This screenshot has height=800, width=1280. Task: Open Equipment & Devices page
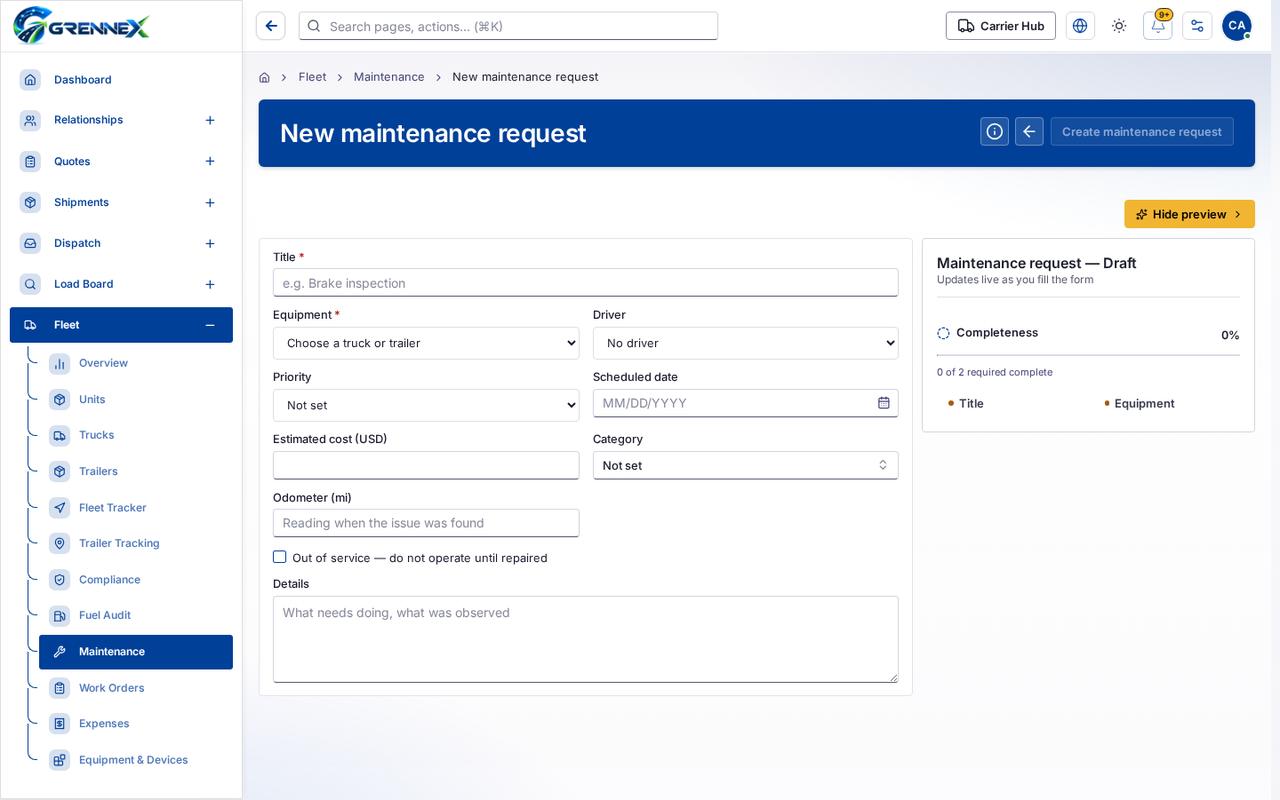[135, 759]
